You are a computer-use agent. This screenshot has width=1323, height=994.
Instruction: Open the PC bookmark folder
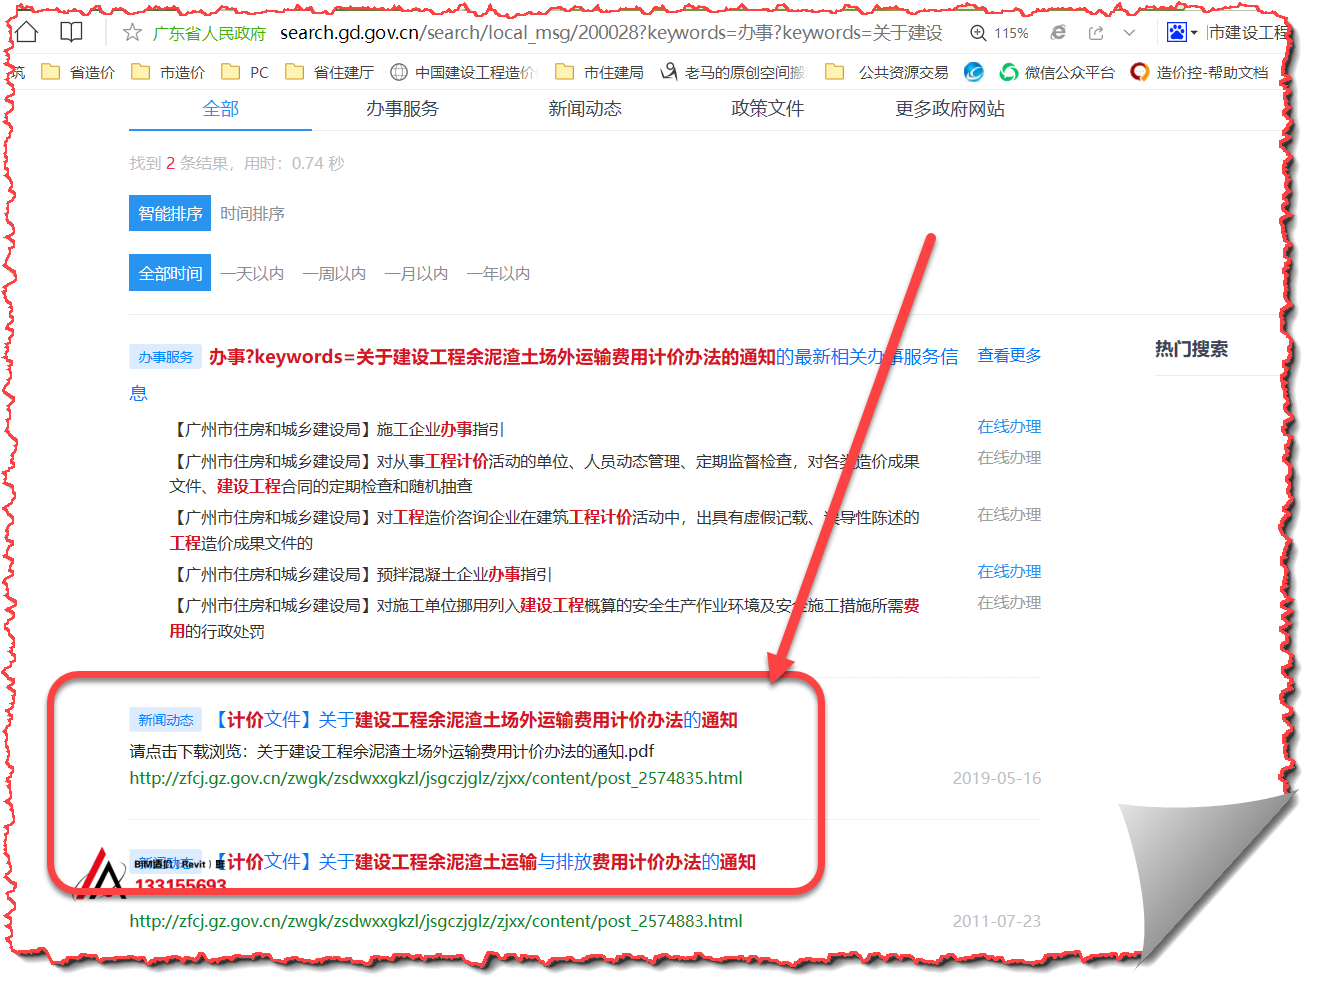click(x=245, y=72)
